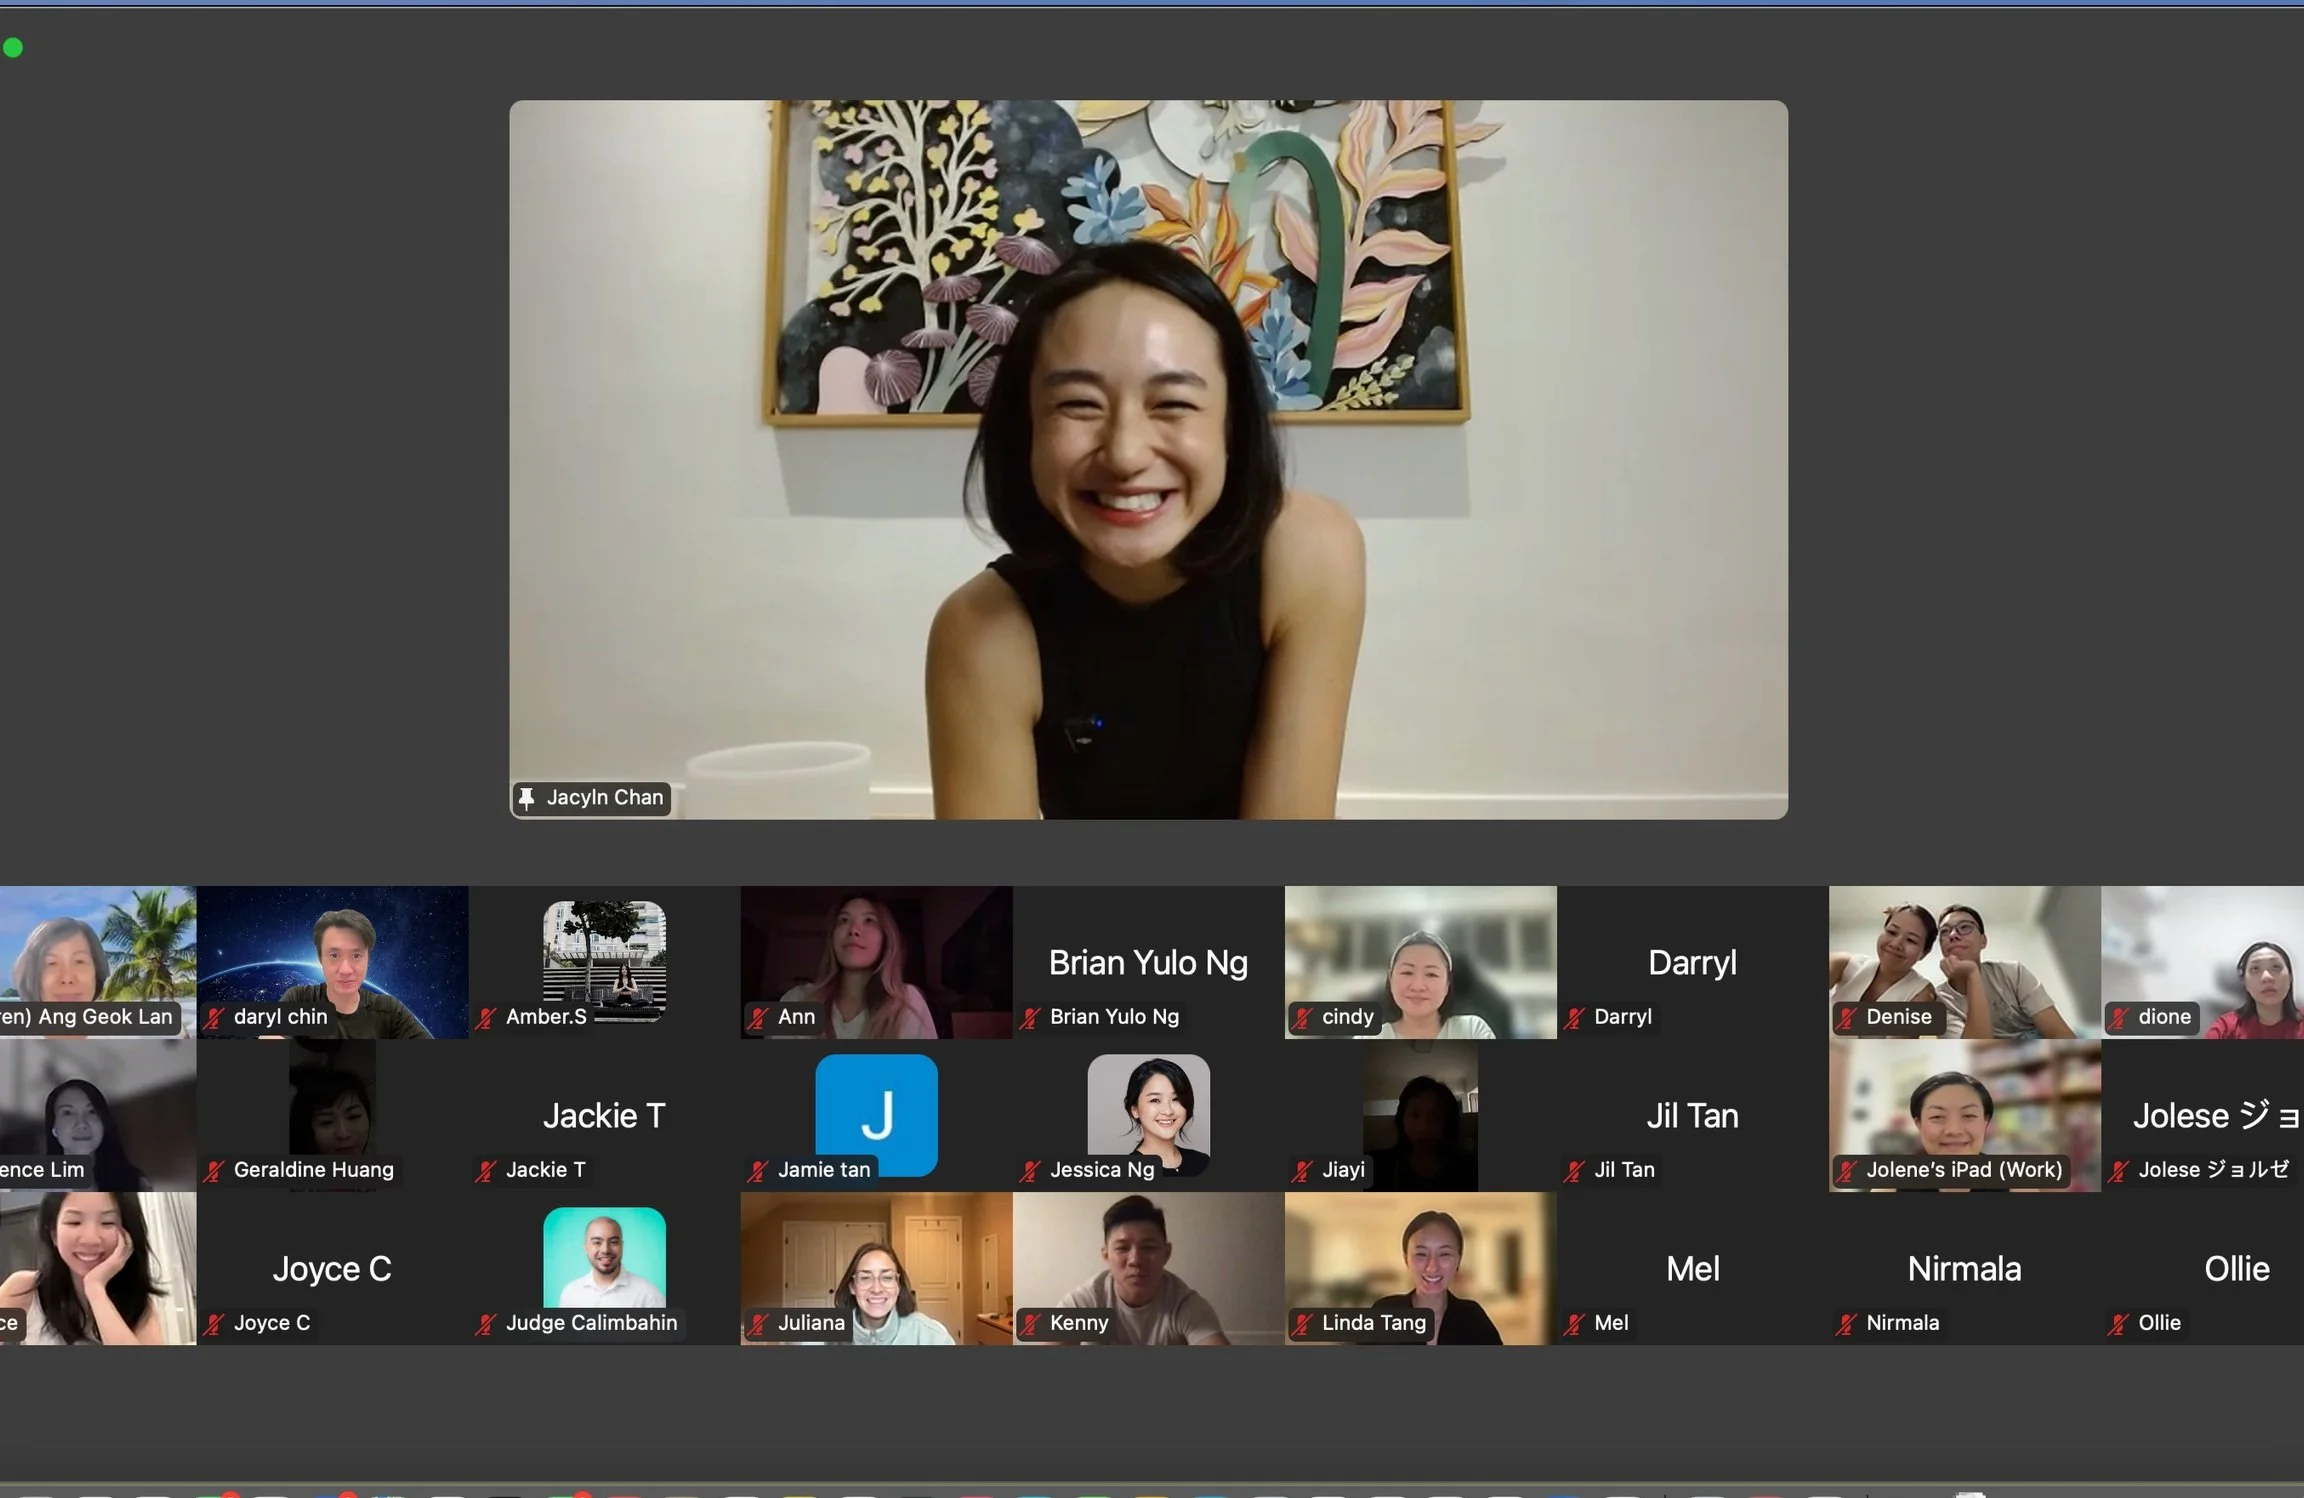Click the pin icon beside Jacyln Chan

(526, 798)
